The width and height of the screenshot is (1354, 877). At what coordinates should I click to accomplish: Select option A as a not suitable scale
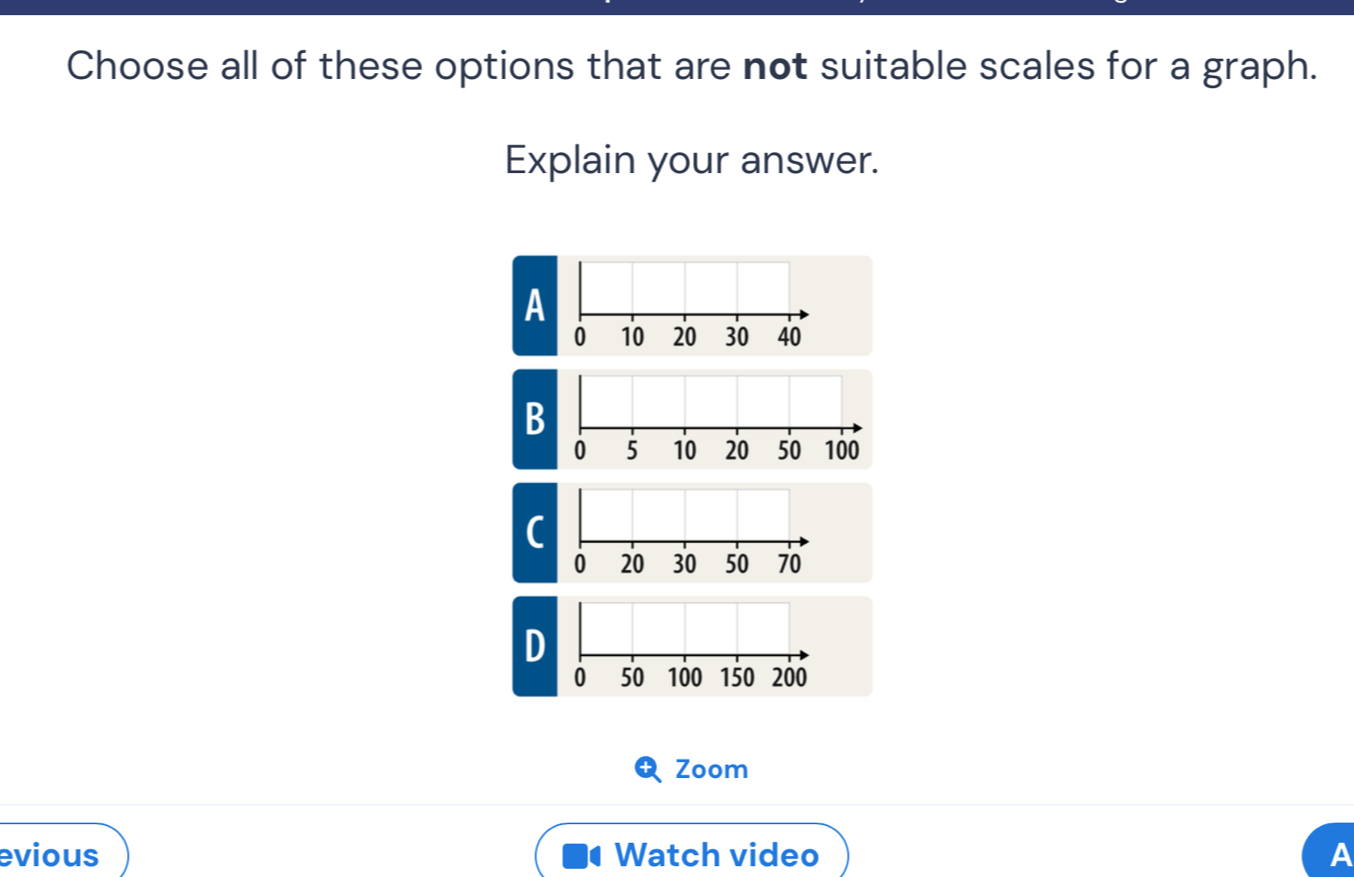[692, 304]
